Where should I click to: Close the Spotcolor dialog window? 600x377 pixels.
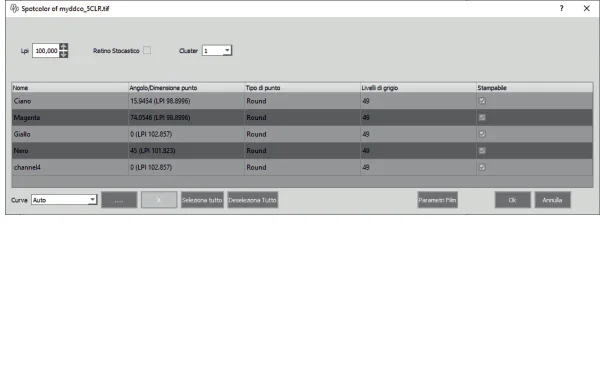586,8
